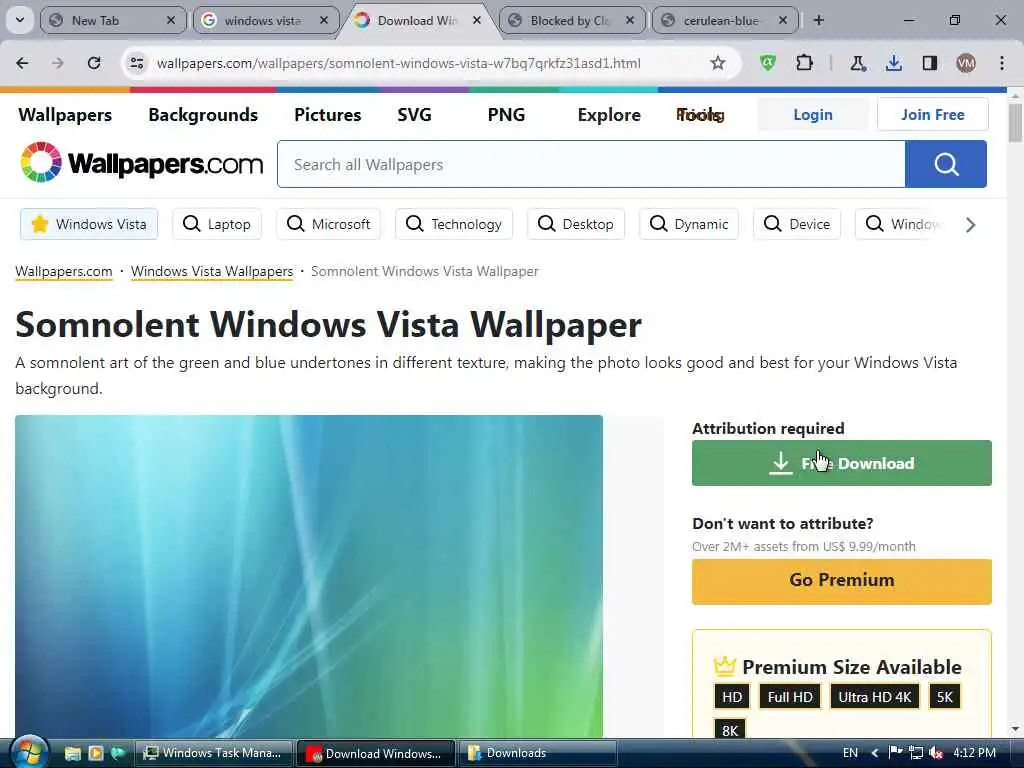Click the wallpaper preview image
1024x768 pixels.
[x=309, y=576]
